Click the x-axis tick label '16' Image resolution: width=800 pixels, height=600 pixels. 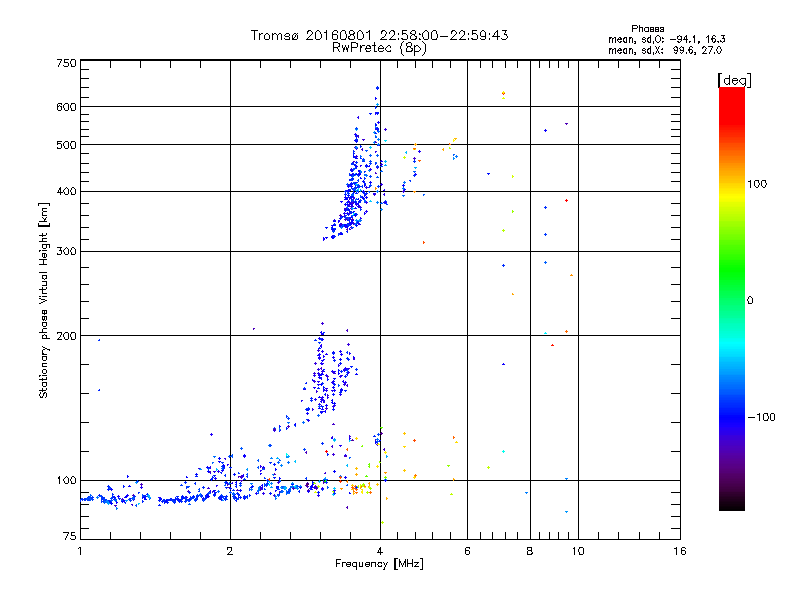click(680, 551)
